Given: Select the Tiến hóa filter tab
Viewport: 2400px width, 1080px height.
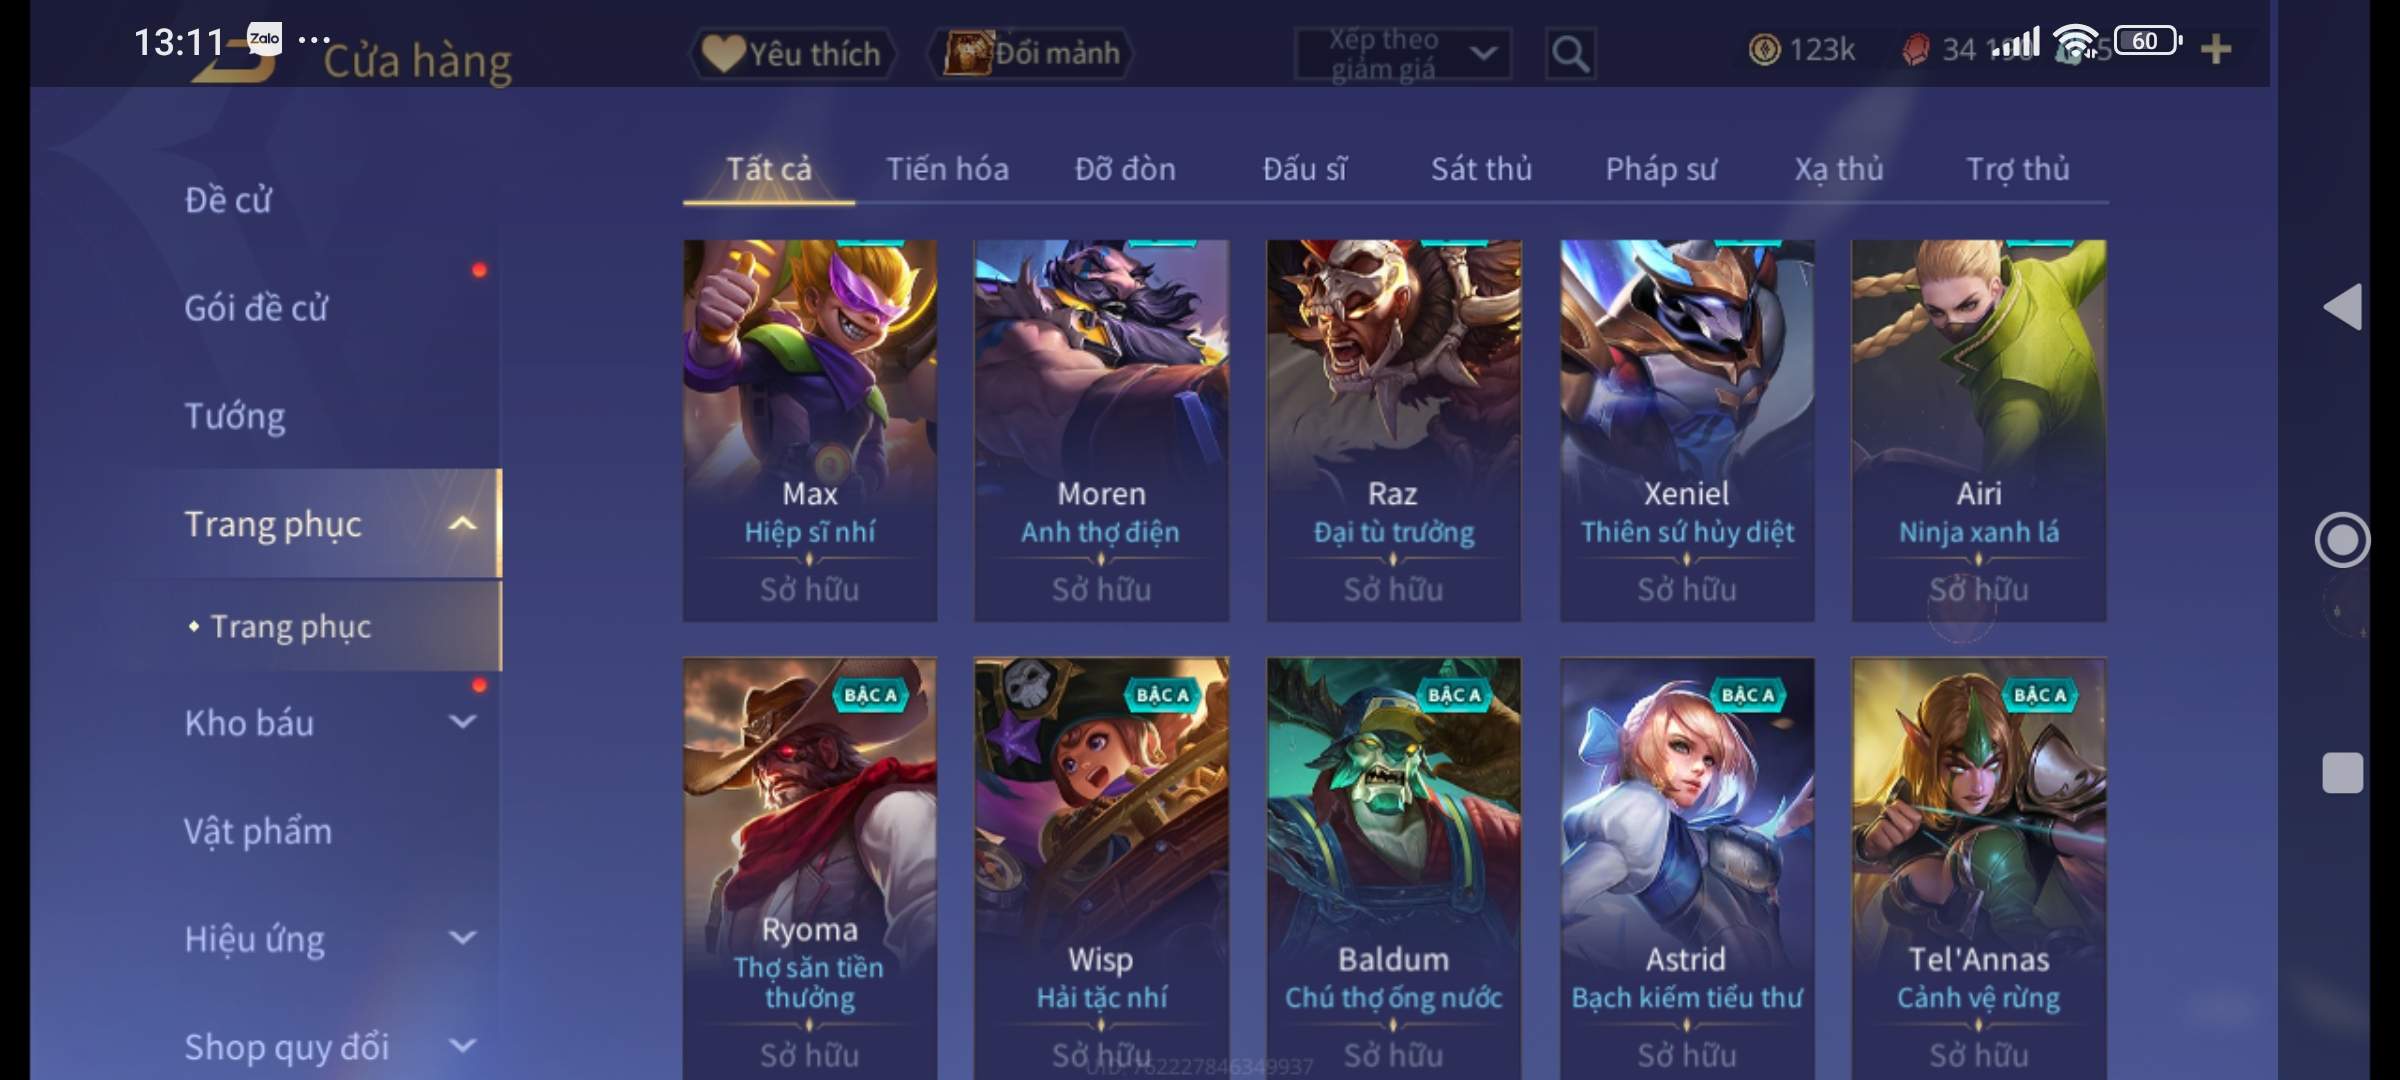Looking at the screenshot, I should pyautogui.click(x=947, y=169).
